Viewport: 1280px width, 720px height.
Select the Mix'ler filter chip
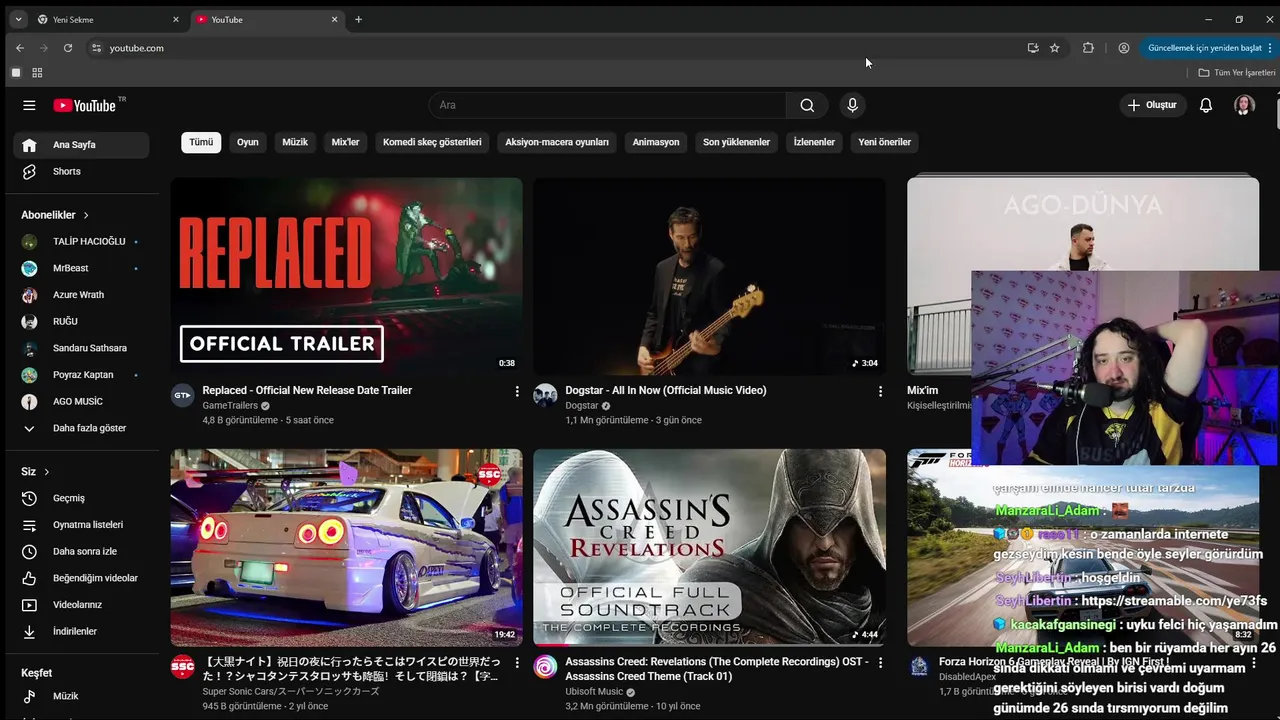click(x=345, y=142)
